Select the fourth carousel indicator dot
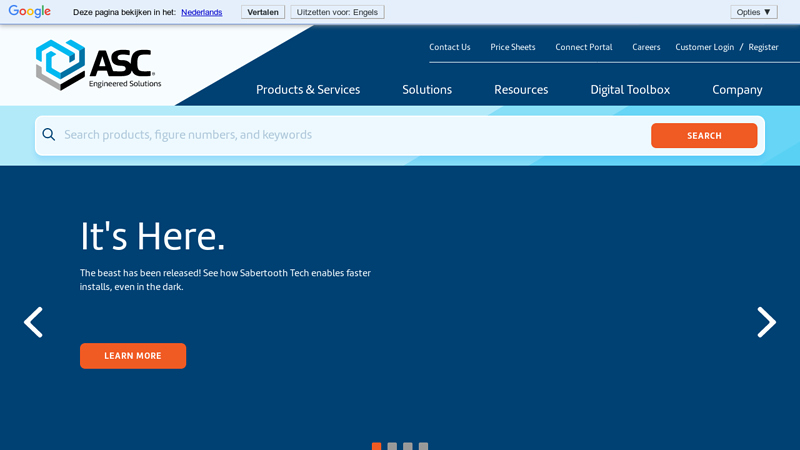 424,446
